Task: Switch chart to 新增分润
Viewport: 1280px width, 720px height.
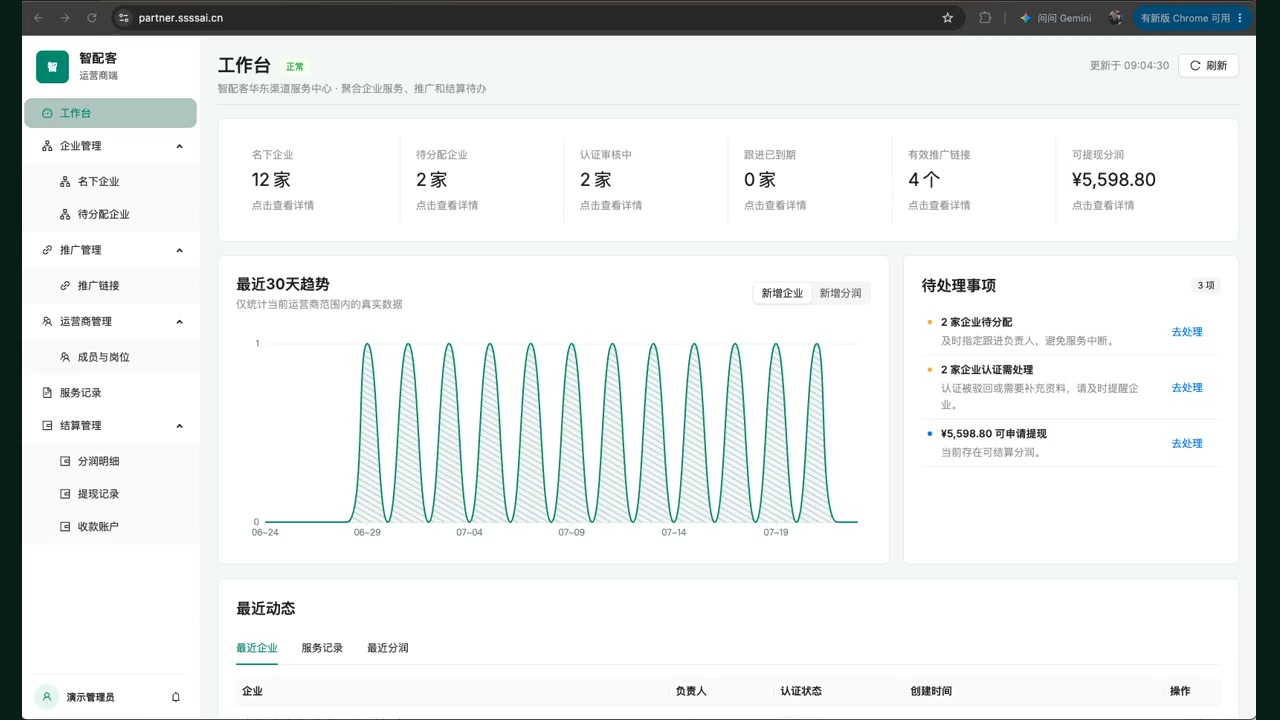Action: pyautogui.click(x=840, y=293)
